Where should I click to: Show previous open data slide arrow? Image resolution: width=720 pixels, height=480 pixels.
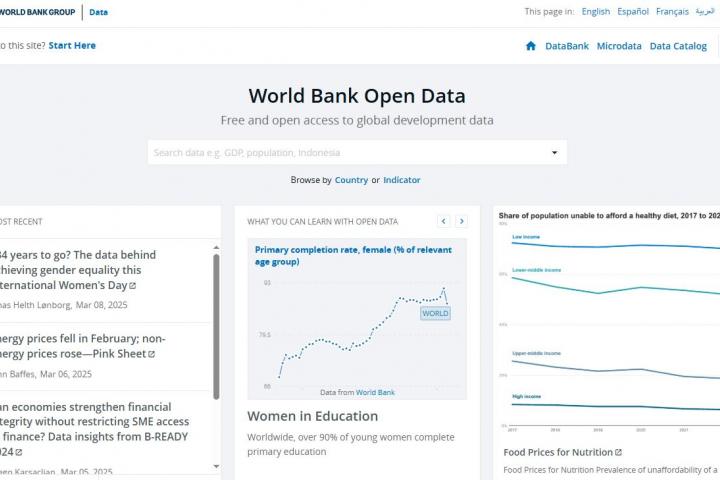[443, 221]
